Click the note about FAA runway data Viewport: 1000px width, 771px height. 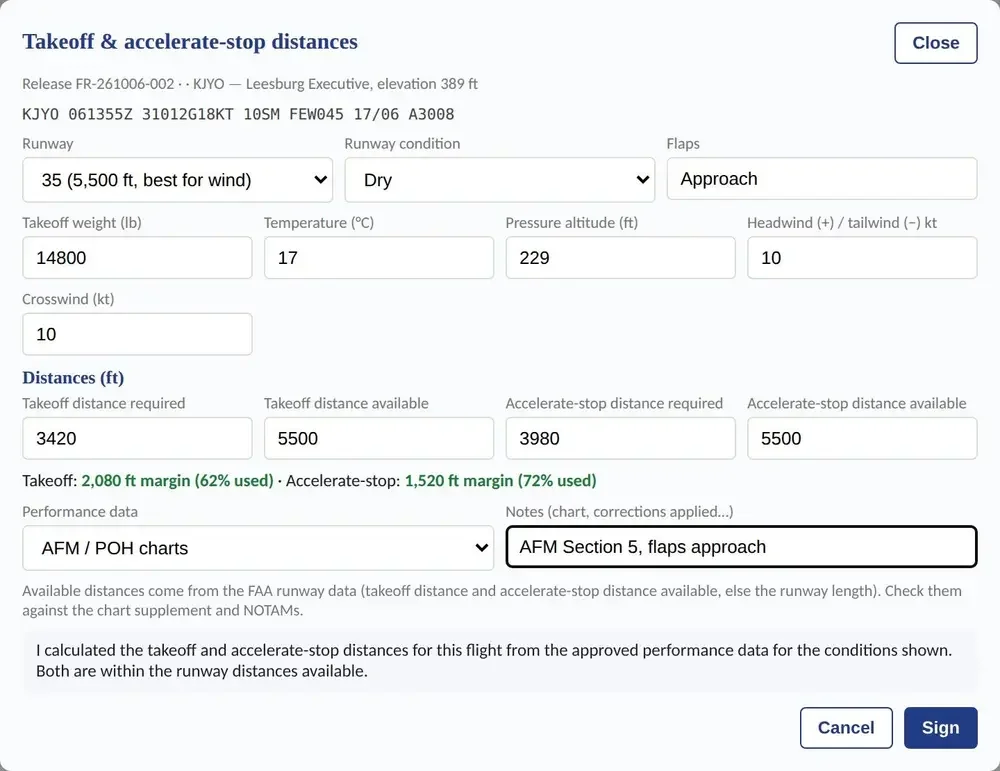coord(492,600)
